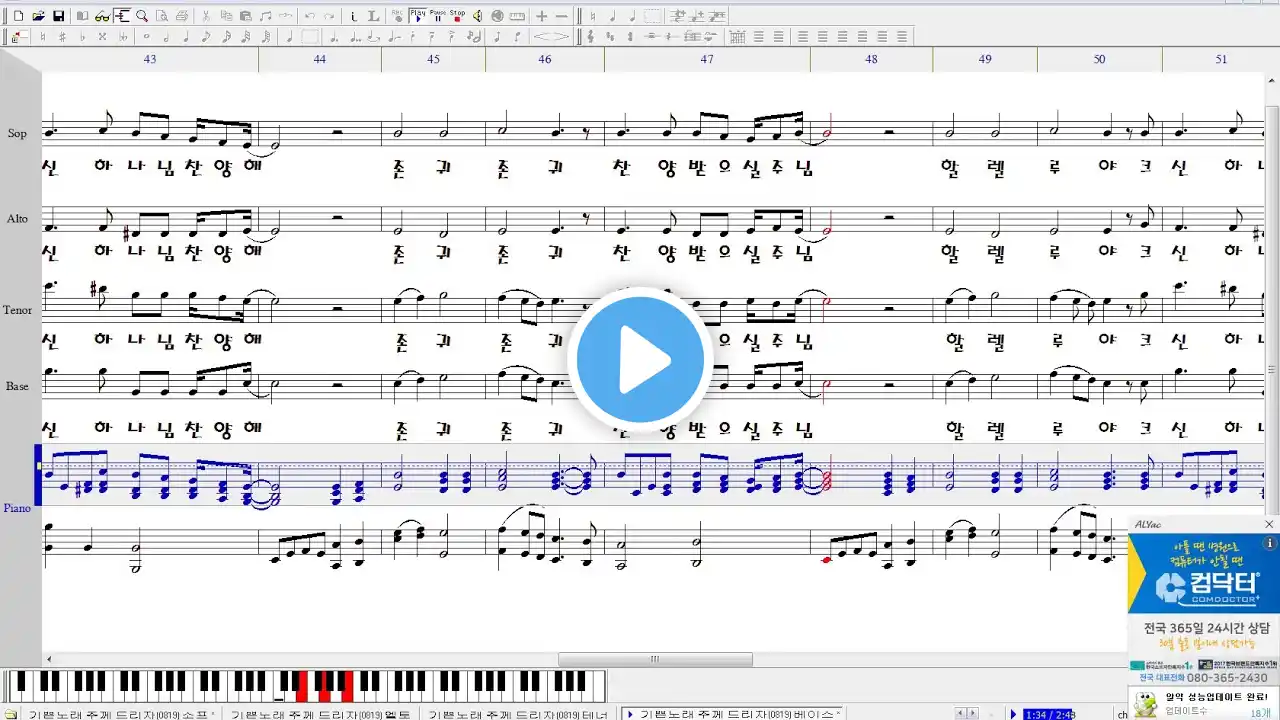
Task: Click the plus zoom-in icon
Action: click(x=541, y=16)
